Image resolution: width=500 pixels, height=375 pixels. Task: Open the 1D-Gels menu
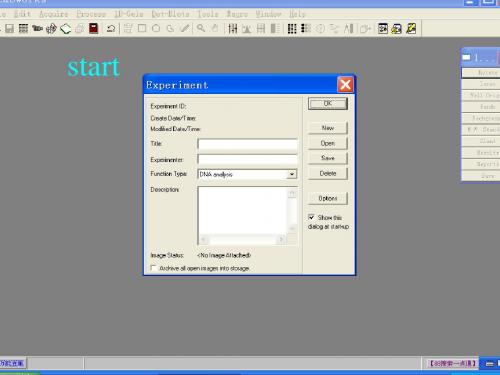[129, 14]
